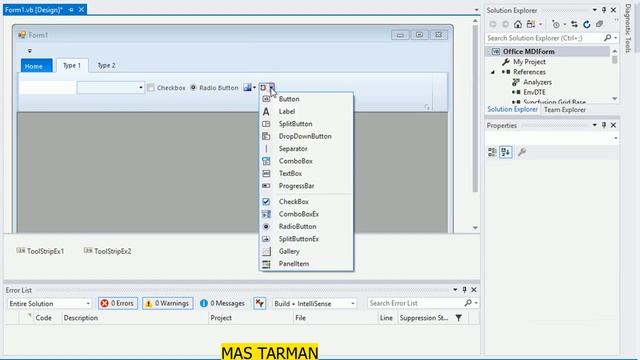Open the My Project tree item
The height and width of the screenshot is (360, 640).
pos(529,62)
